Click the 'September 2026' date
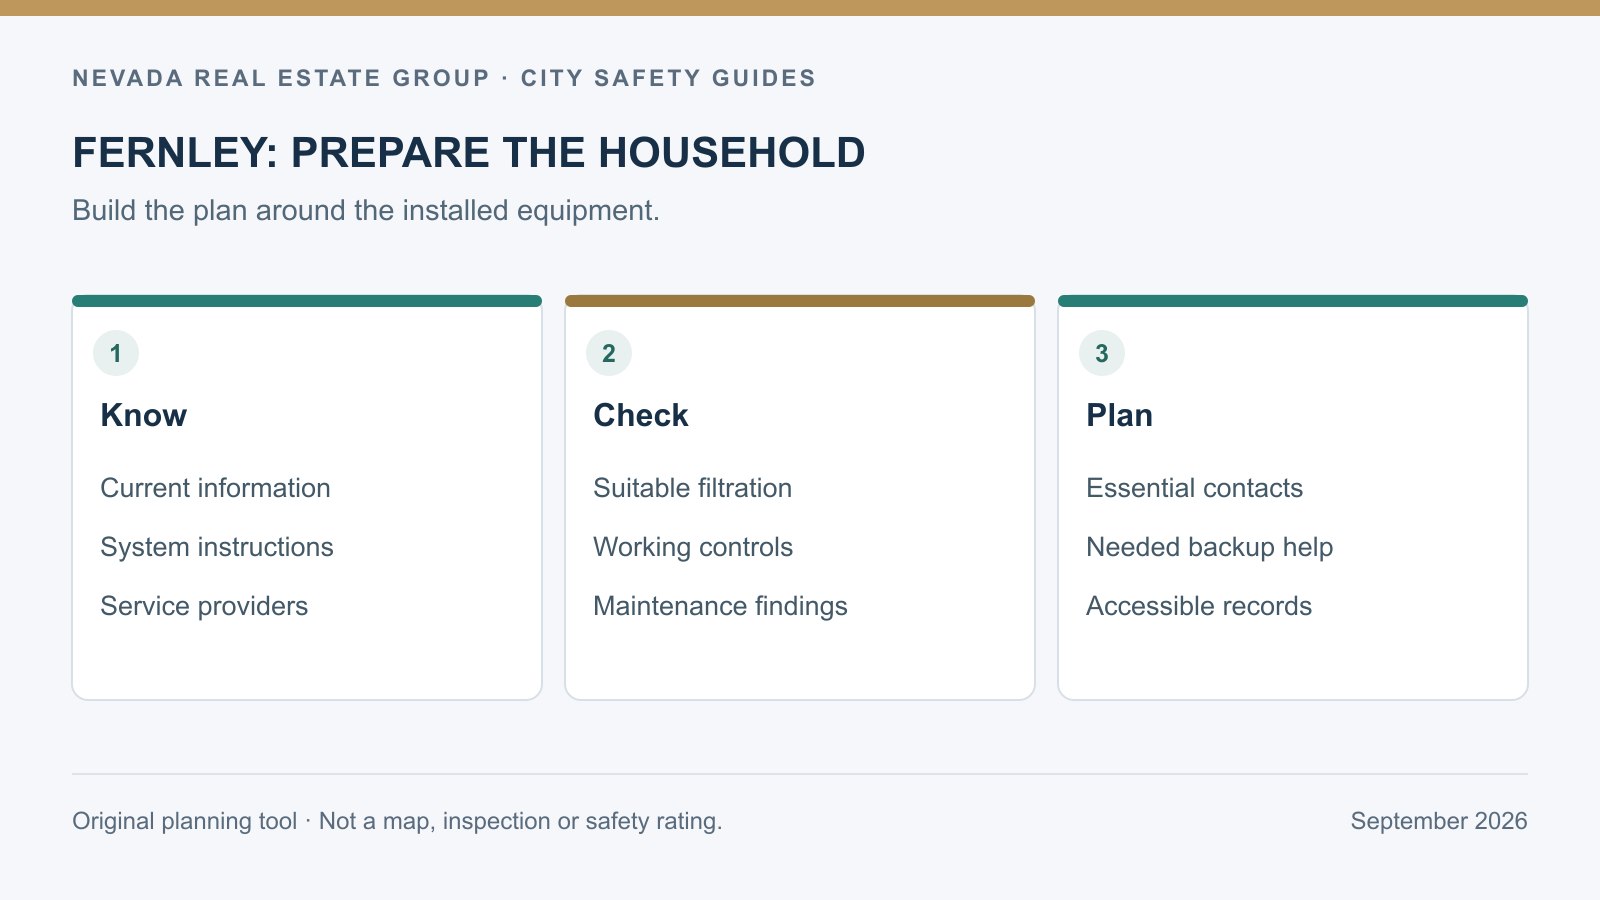This screenshot has width=1600, height=900. pos(1439,821)
